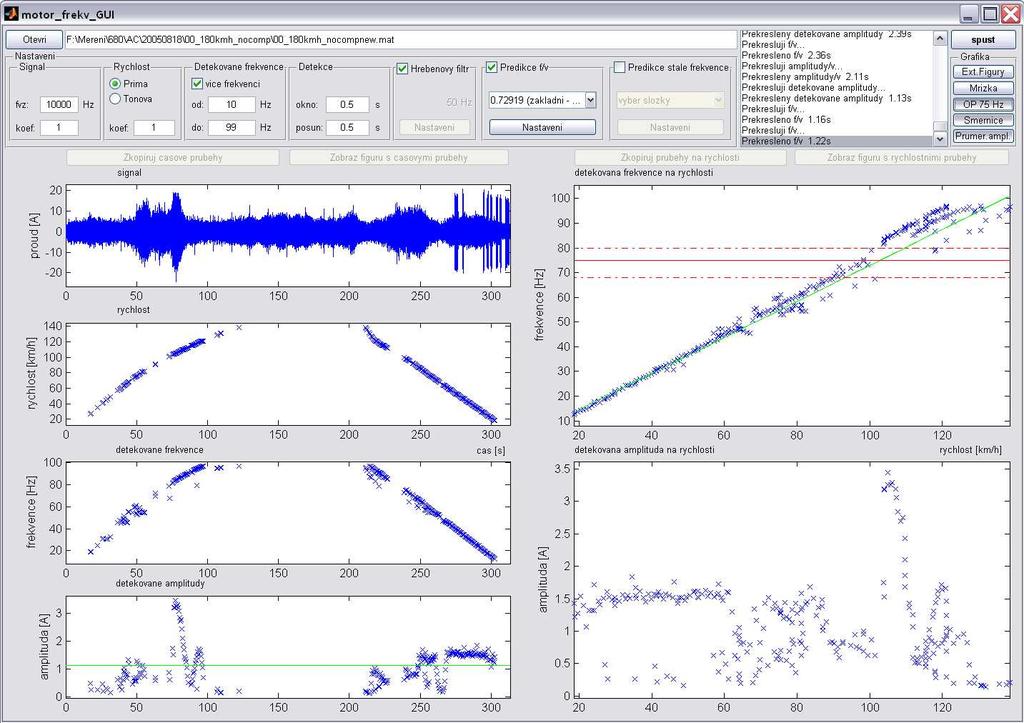Toggle the Mrizka grid button
1024x723 pixels.
coord(983,88)
